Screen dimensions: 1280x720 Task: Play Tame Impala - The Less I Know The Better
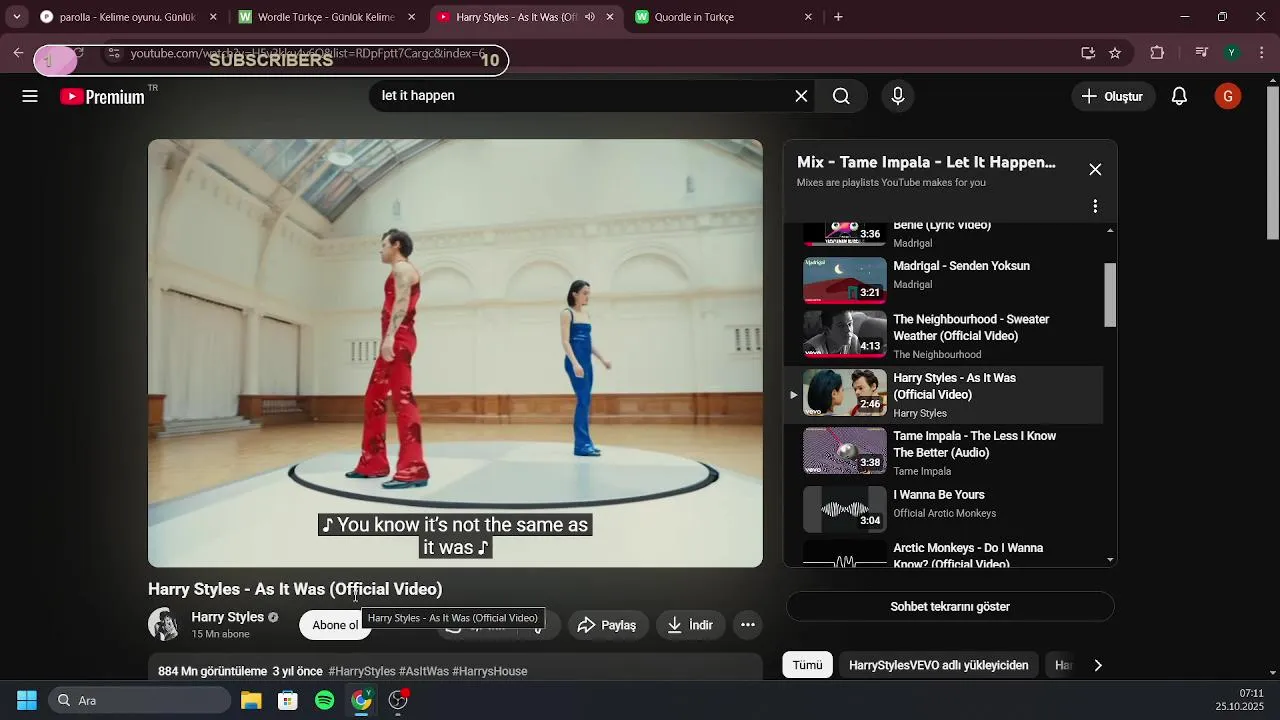coord(974,444)
